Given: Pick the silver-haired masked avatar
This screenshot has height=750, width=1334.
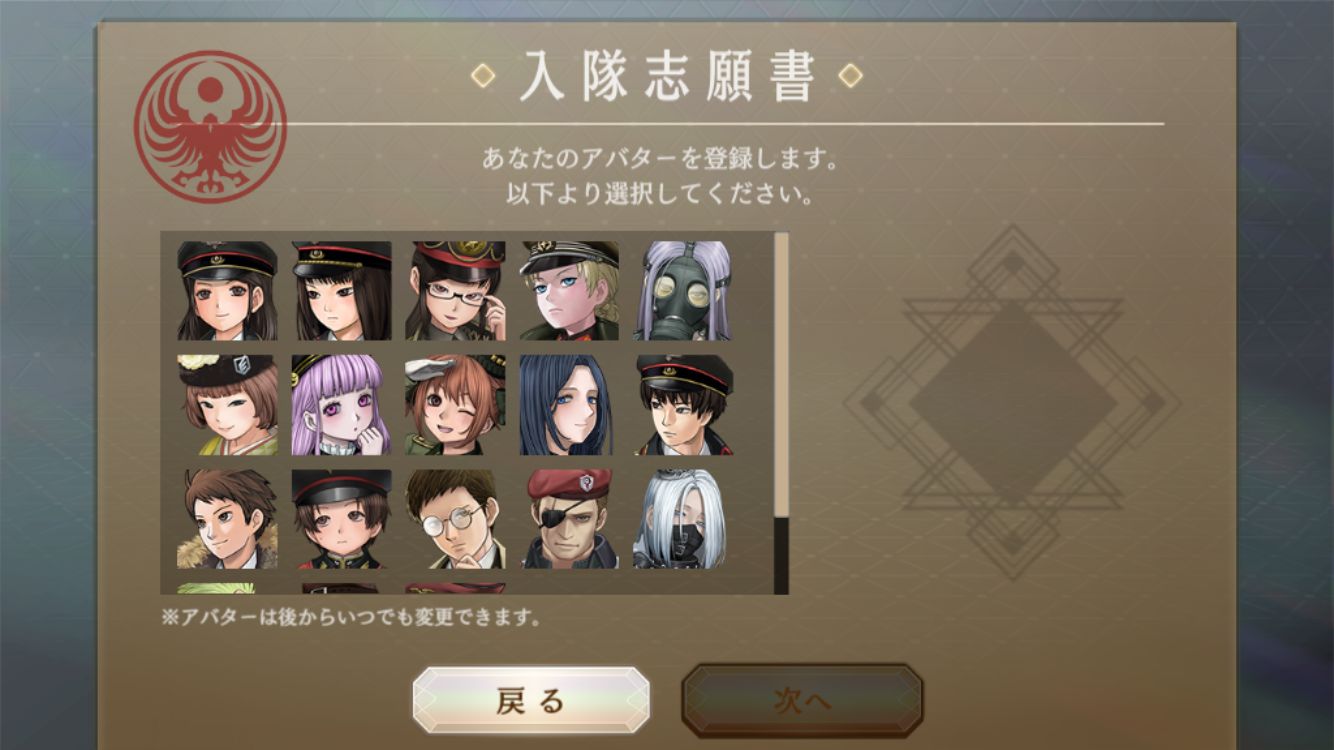Looking at the screenshot, I should pos(683,519).
